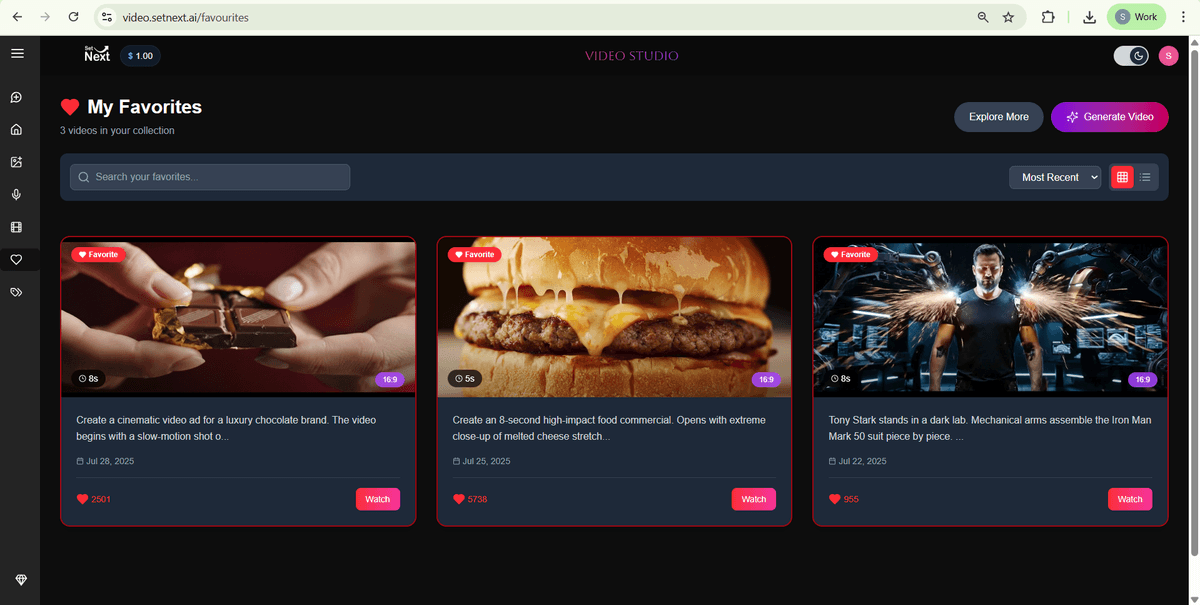Switch to list view layout
Image resolution: width=1200 pixels, height=605 pixels.
pos(1145,177)
